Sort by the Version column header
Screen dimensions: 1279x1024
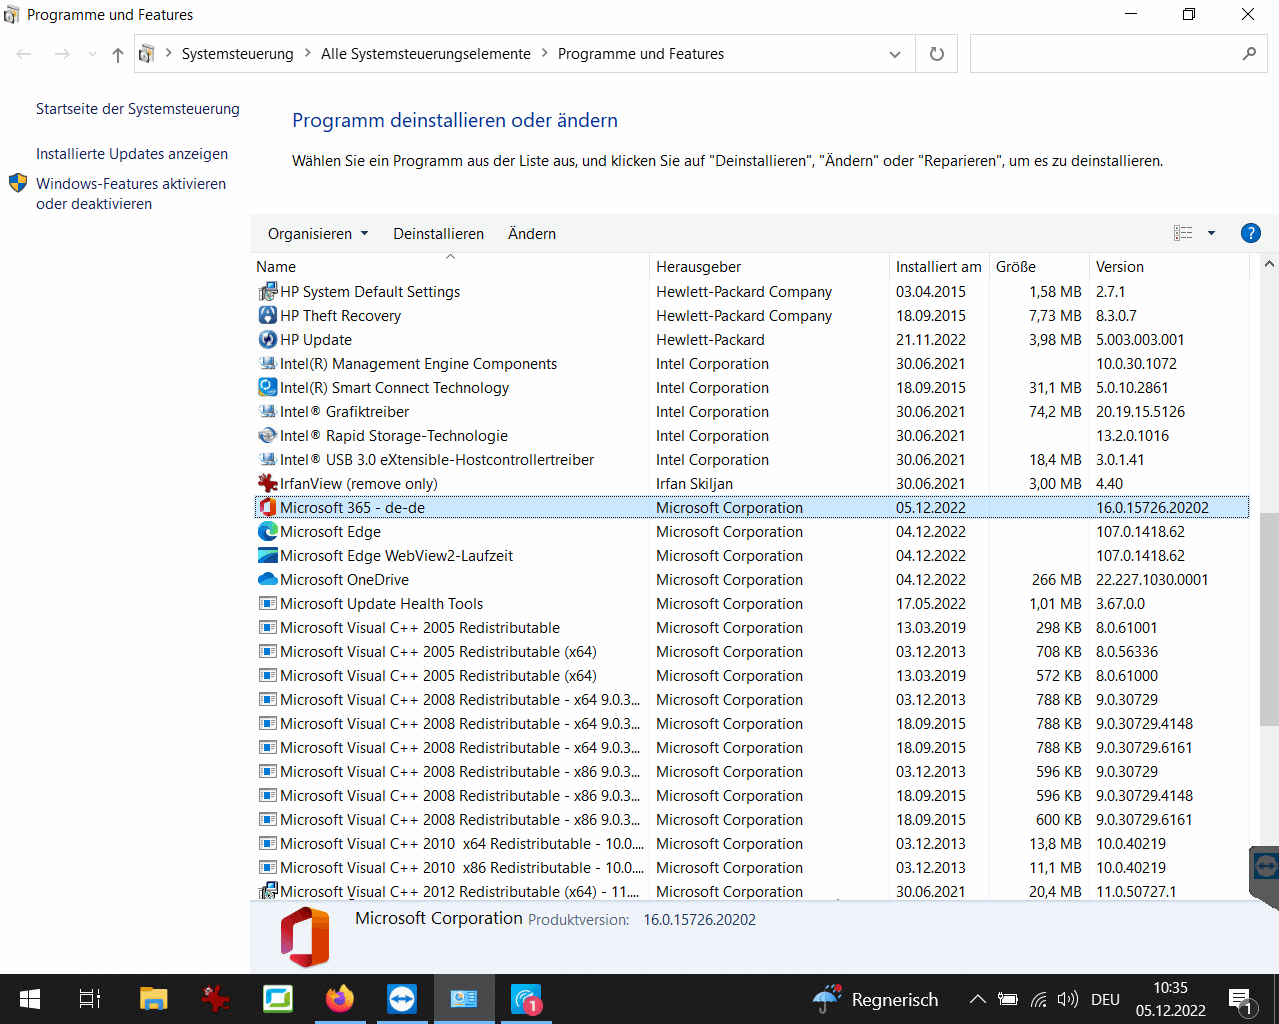click(1169, 267)
